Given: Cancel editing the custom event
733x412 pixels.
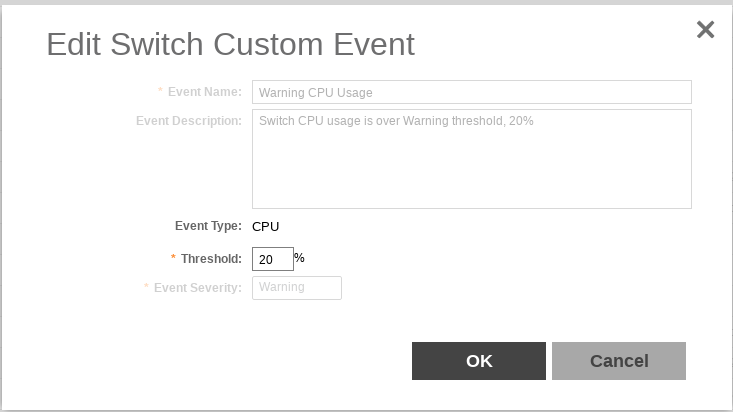Looking at the screenshot, I should point(618,361).
